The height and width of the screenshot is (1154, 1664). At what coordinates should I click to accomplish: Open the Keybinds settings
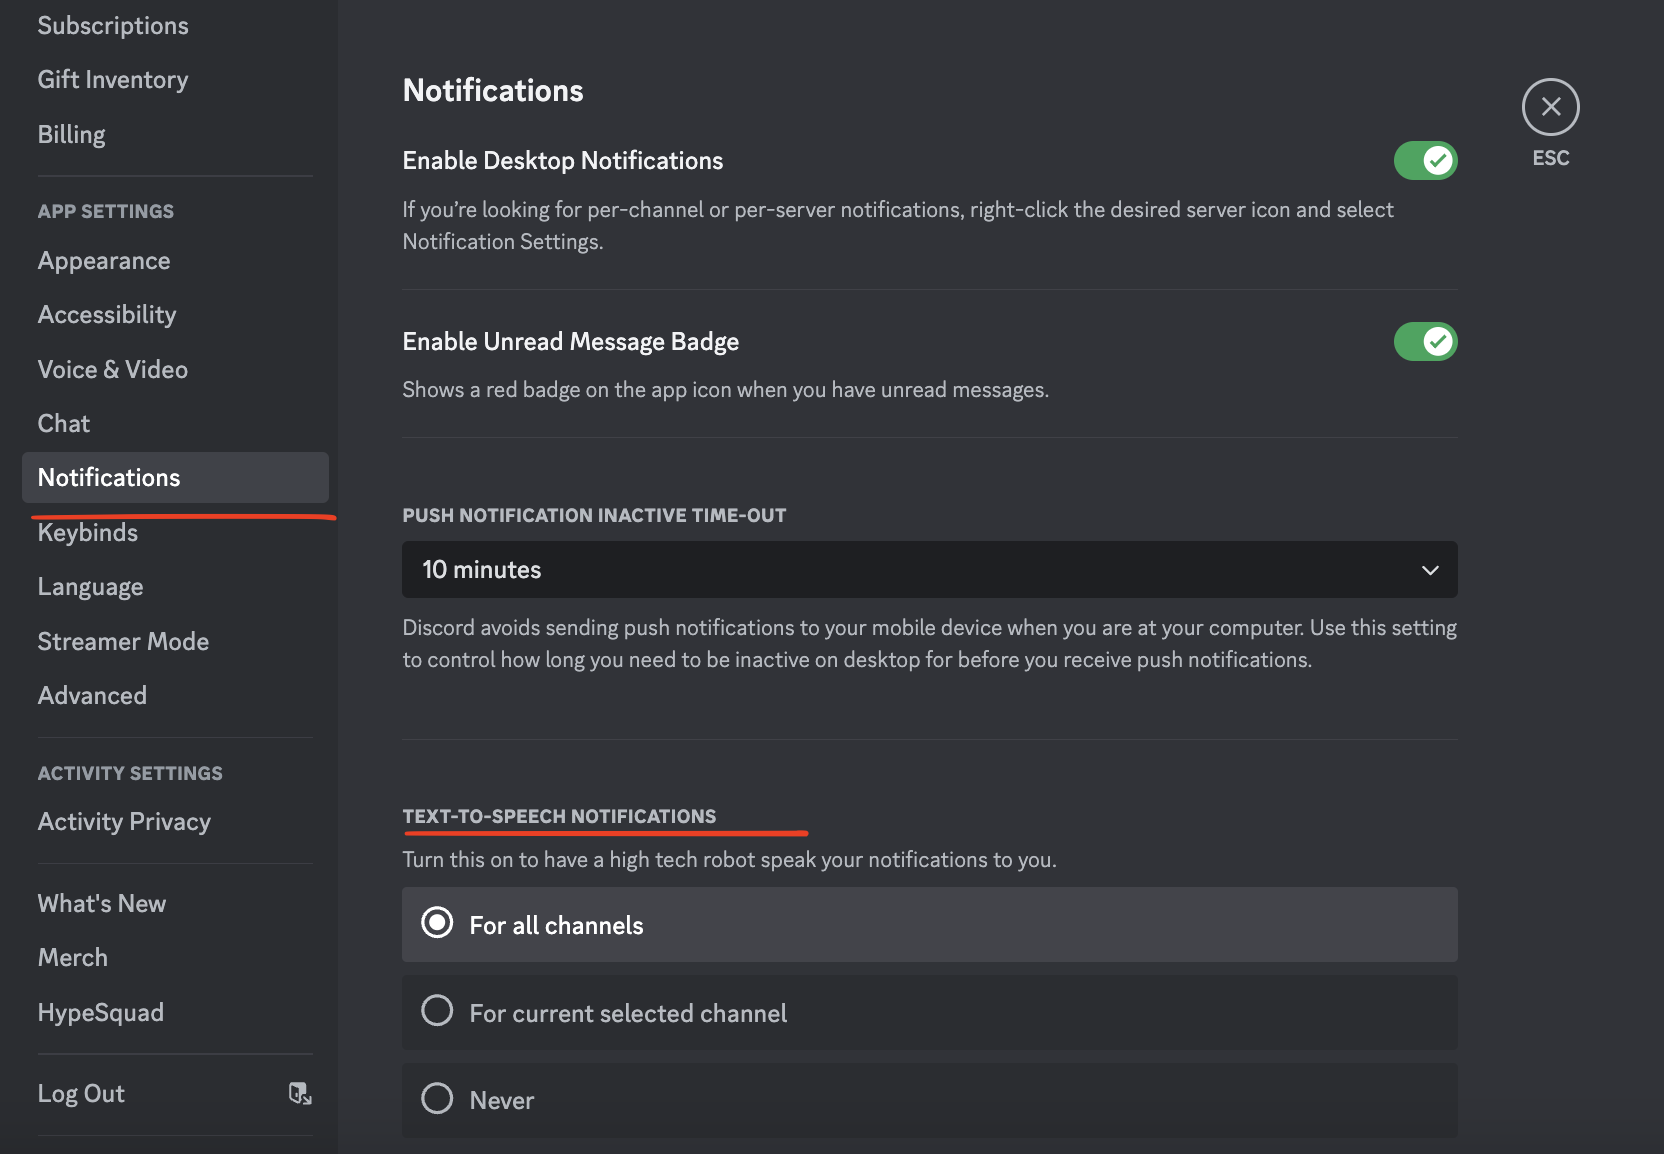88,533
